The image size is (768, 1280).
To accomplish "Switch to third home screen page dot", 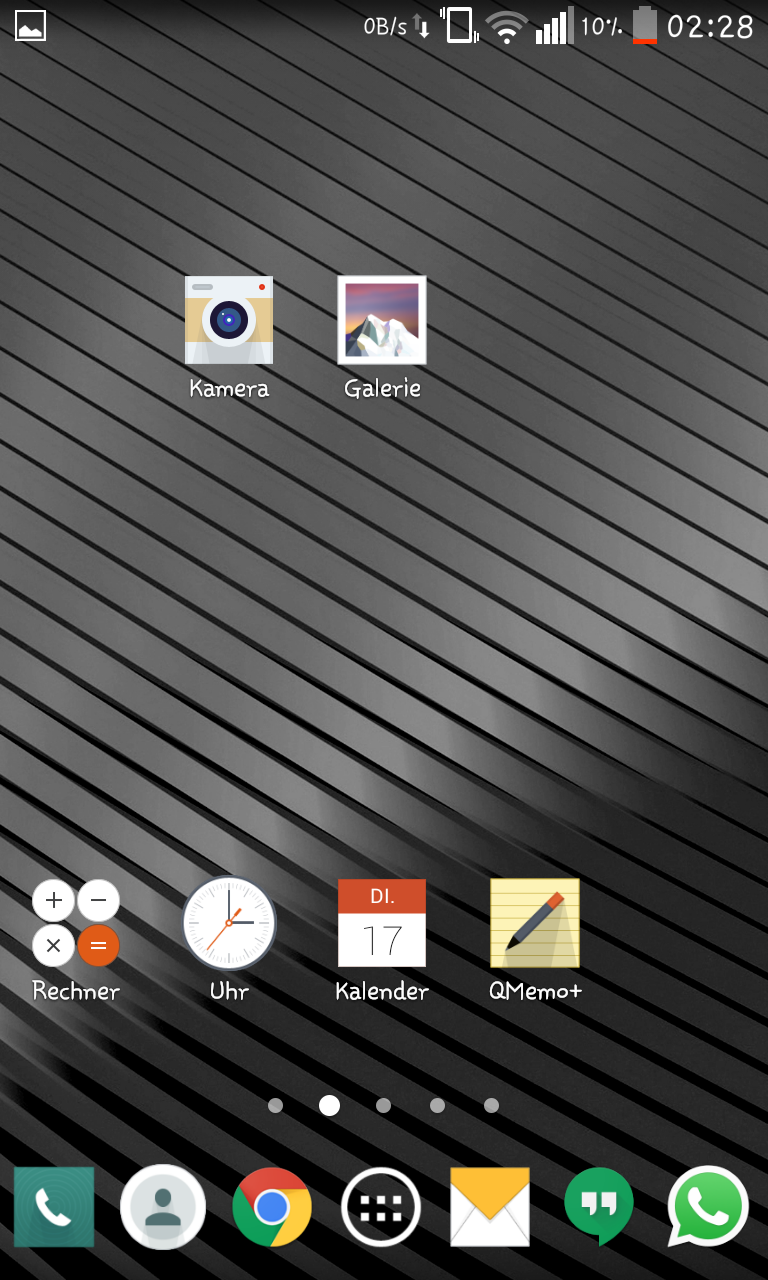I will tap(383, 1105).
